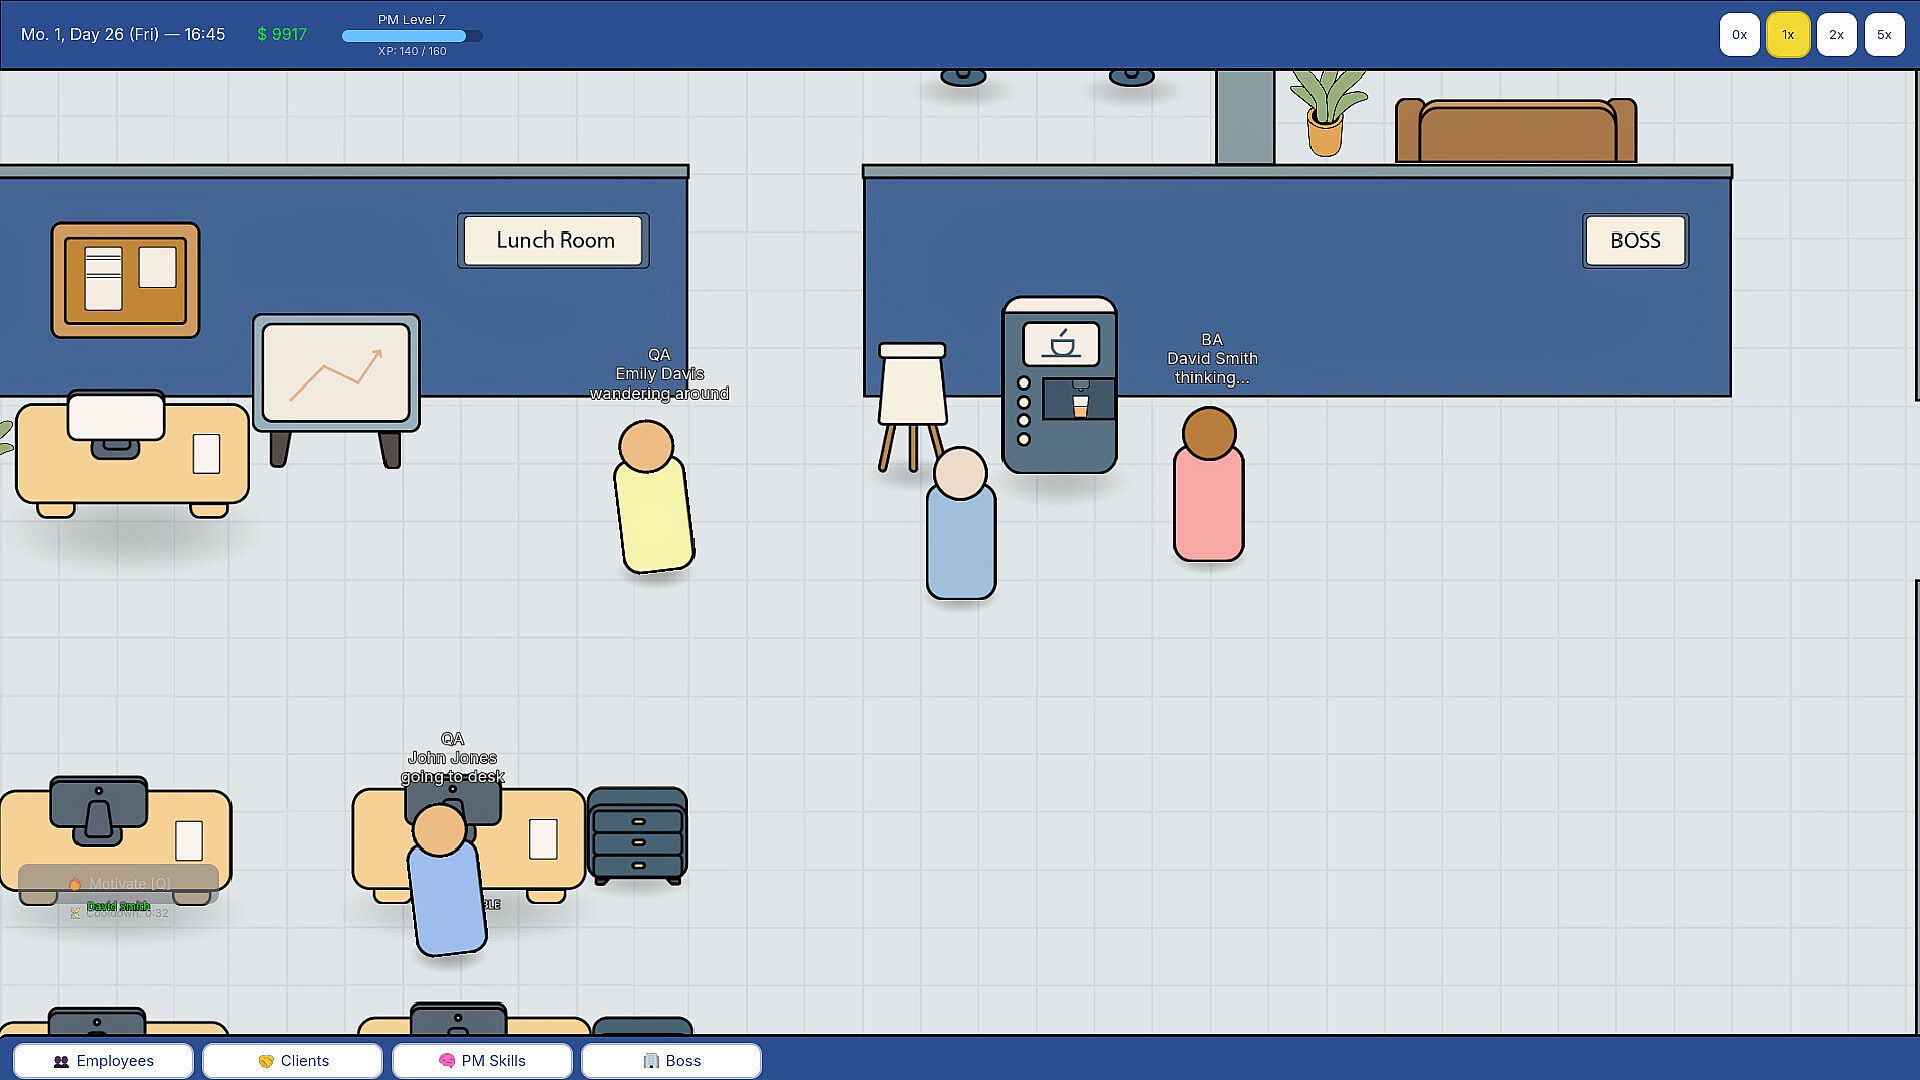Set game speed to 1x
The height and width of the screenshot is (1080, 1920).
pyautogui.click(x=1787, y=35)
